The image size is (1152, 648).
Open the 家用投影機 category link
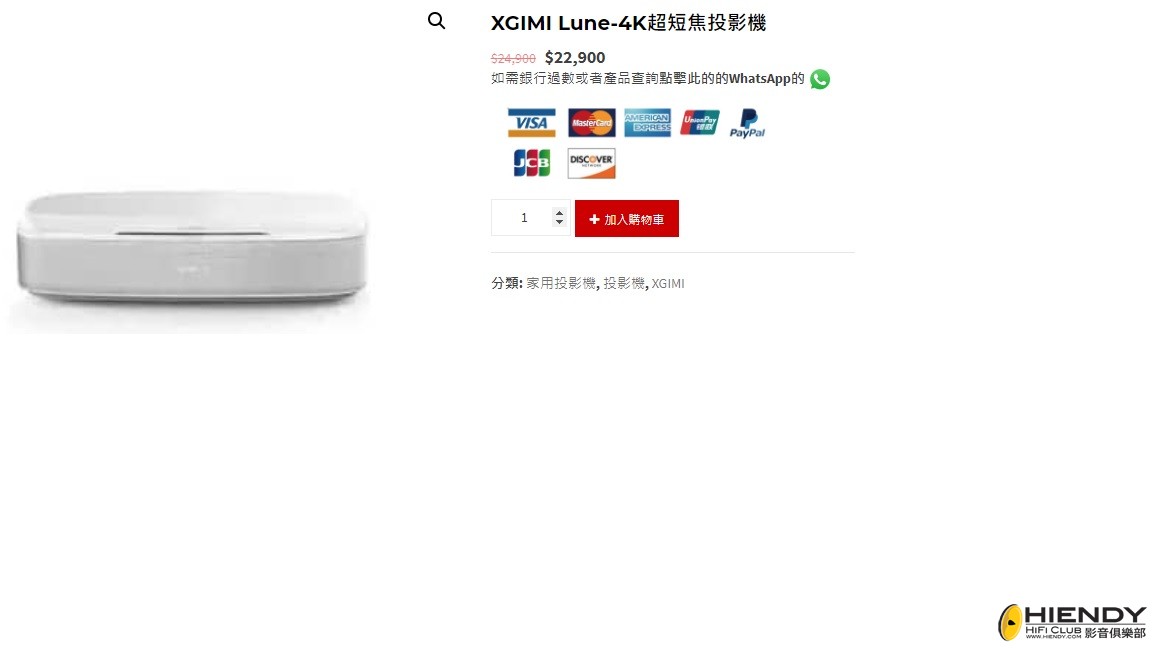561,283
